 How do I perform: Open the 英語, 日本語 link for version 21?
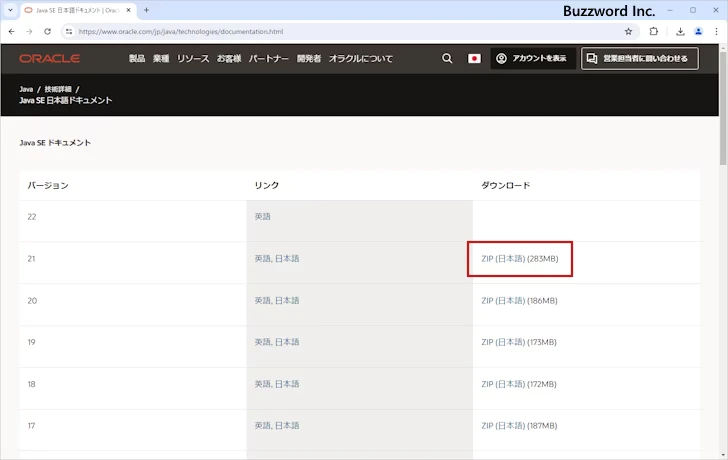pyautogui.click(x=277, y=259)
